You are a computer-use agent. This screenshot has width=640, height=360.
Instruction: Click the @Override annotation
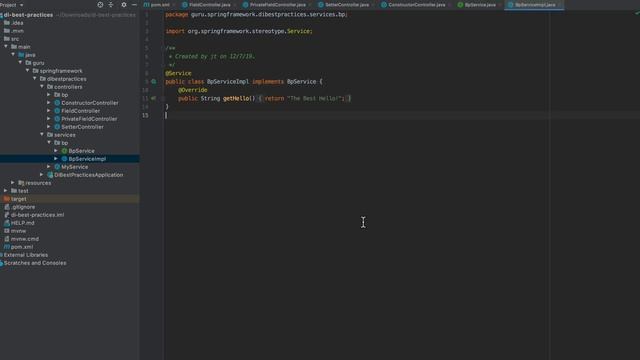193,90
